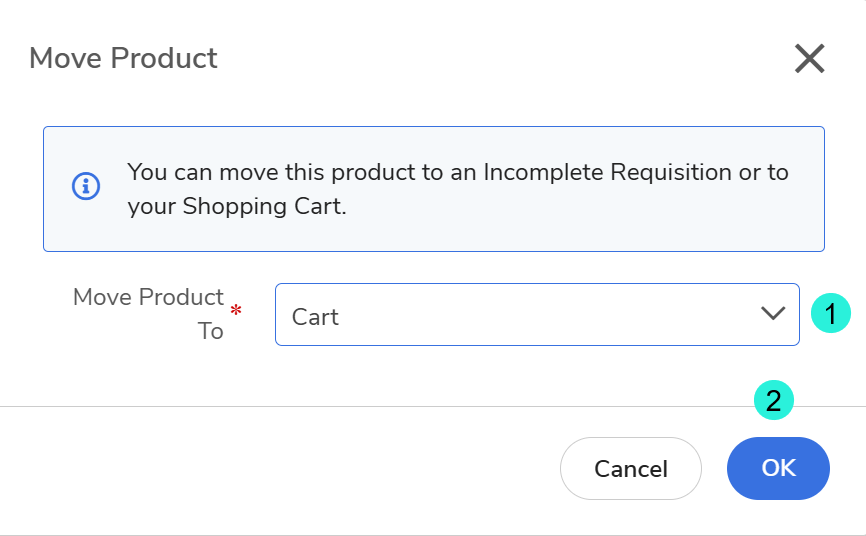Cancel moving the product
This screenshot has width=866, height=536.
click(x=630, y=468)
